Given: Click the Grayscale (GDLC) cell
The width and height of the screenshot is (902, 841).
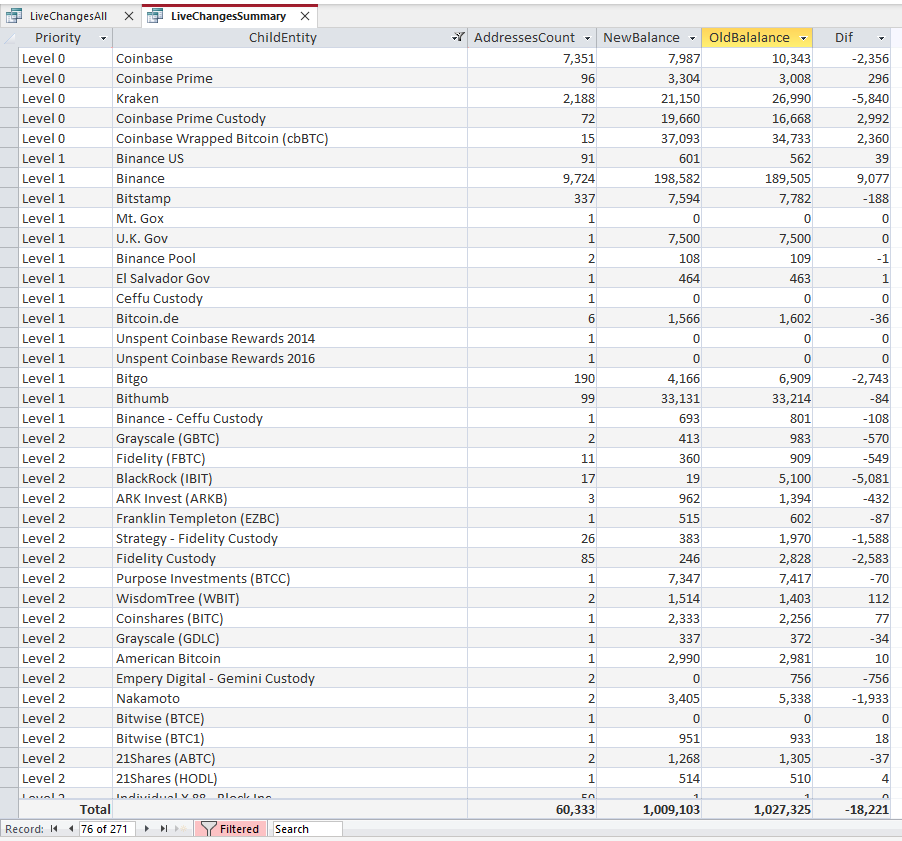Looking at the screenshot, I should click(x=290, y=639).
